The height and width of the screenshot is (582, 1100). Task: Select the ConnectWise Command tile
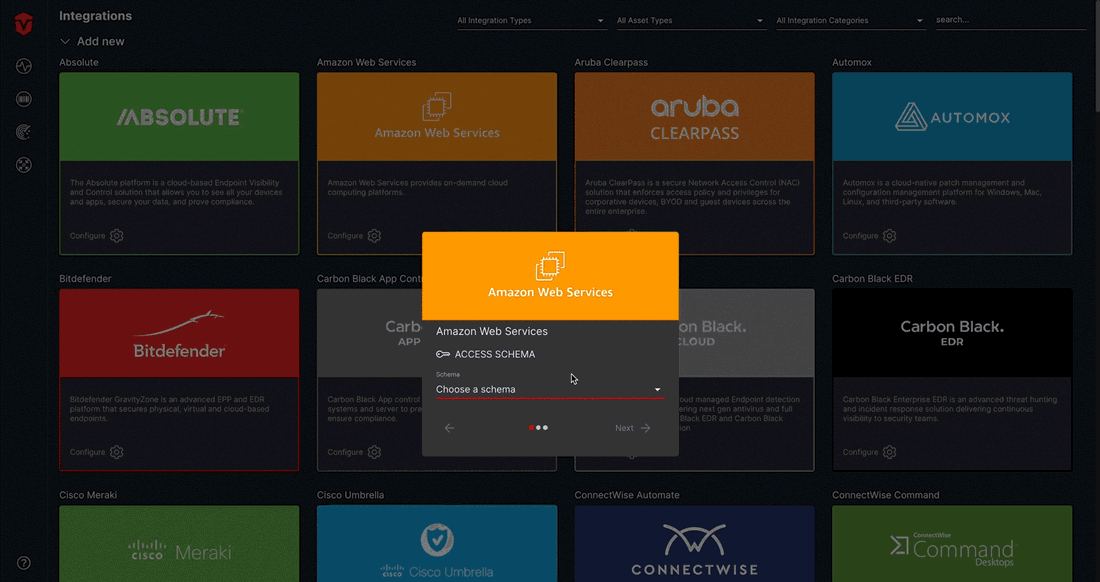point(952,543)
